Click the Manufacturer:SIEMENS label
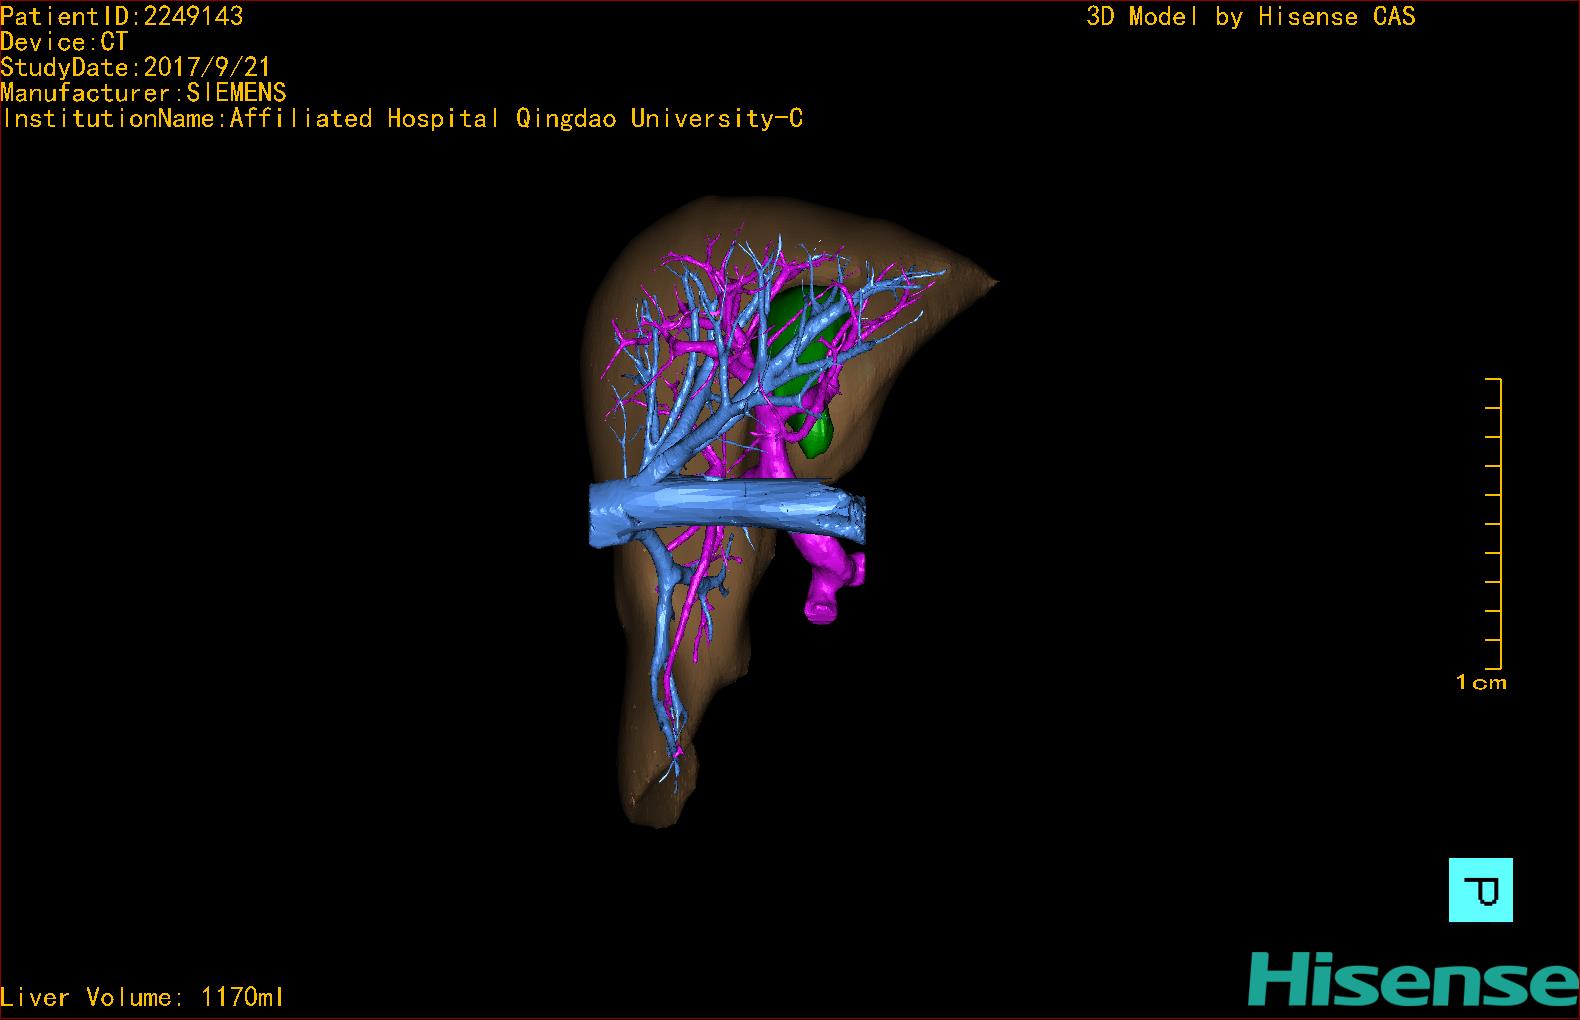 143,93
